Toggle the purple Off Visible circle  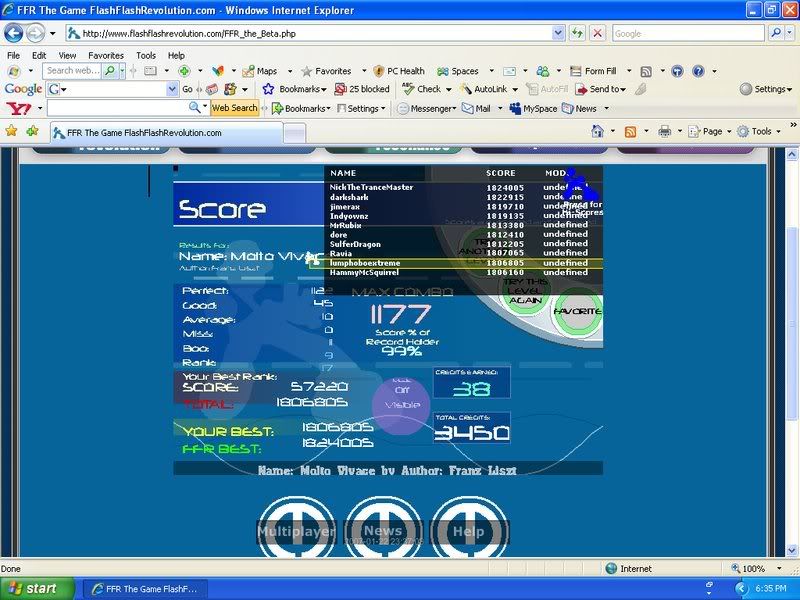[x=401, y=404]
